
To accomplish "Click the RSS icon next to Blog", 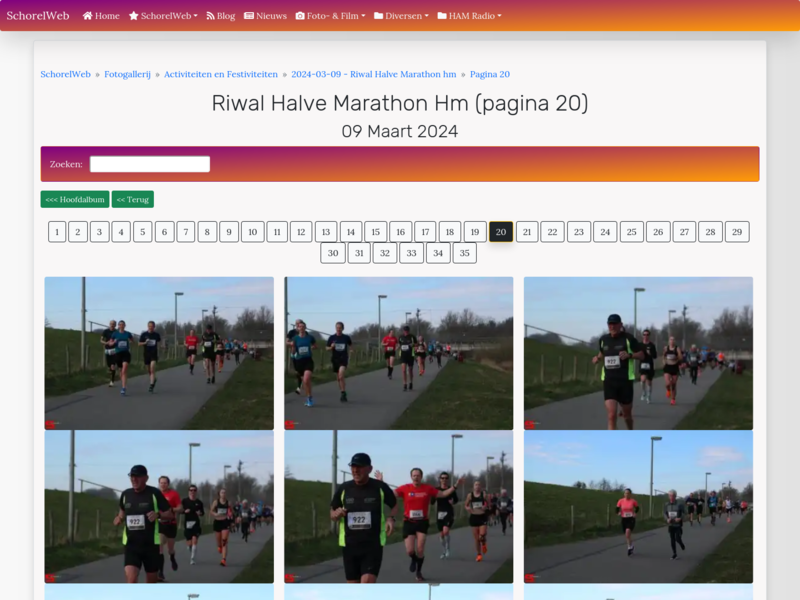I will click(x=210, y=16).
